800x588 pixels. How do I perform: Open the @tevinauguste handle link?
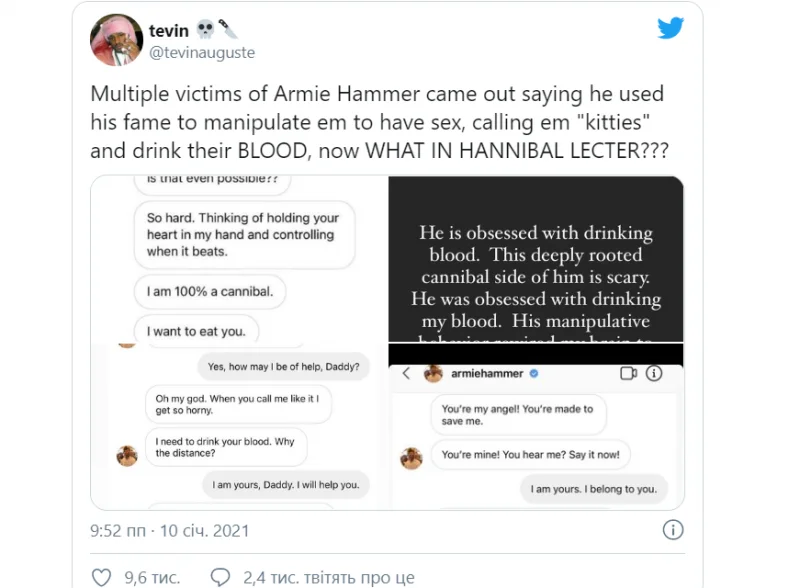[x=202, y=53]
